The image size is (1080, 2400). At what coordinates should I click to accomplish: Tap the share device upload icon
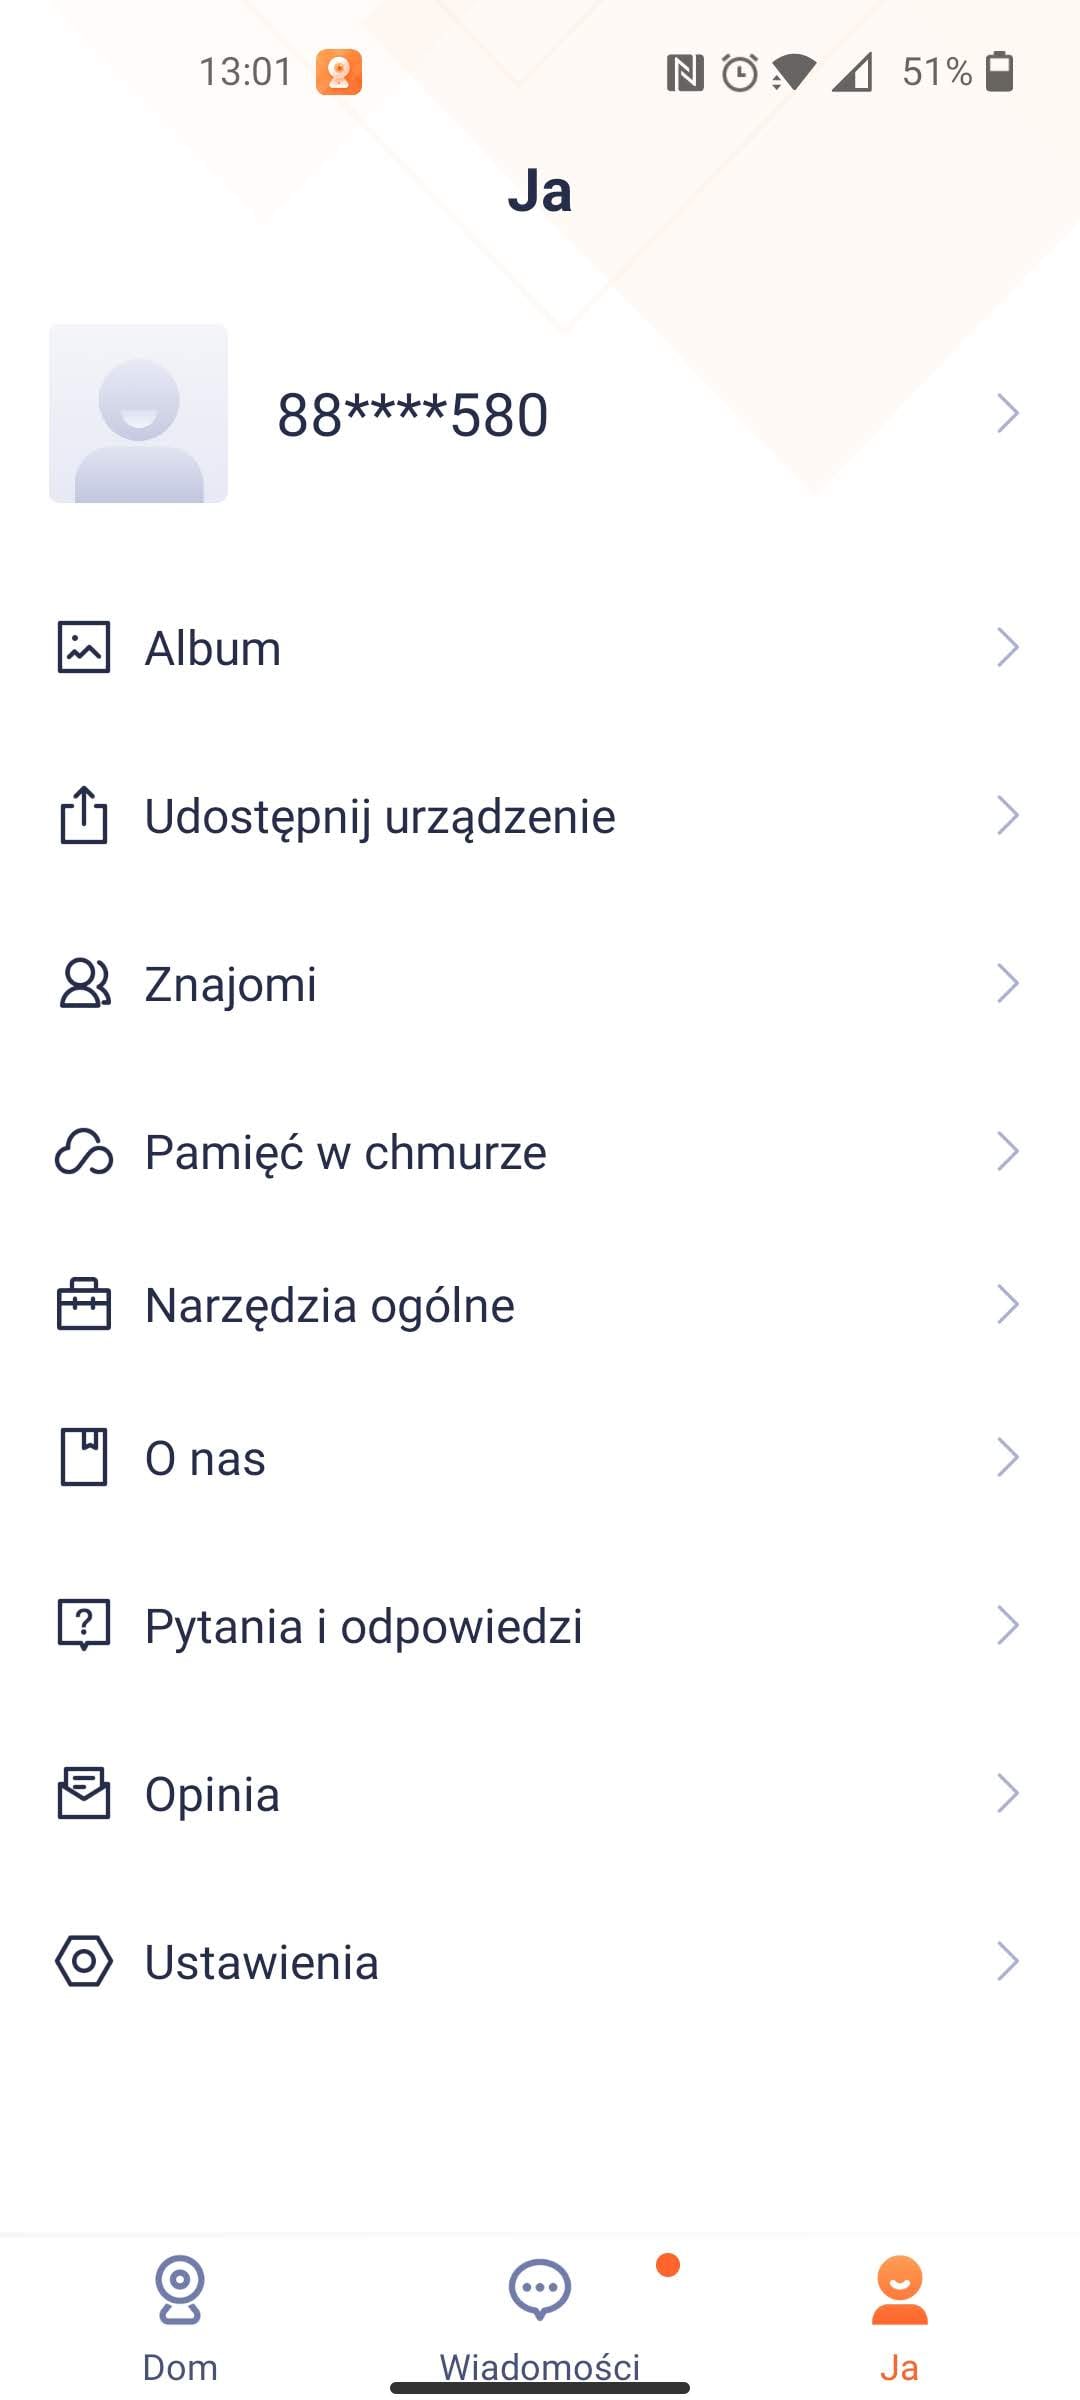tap(84, 815)
